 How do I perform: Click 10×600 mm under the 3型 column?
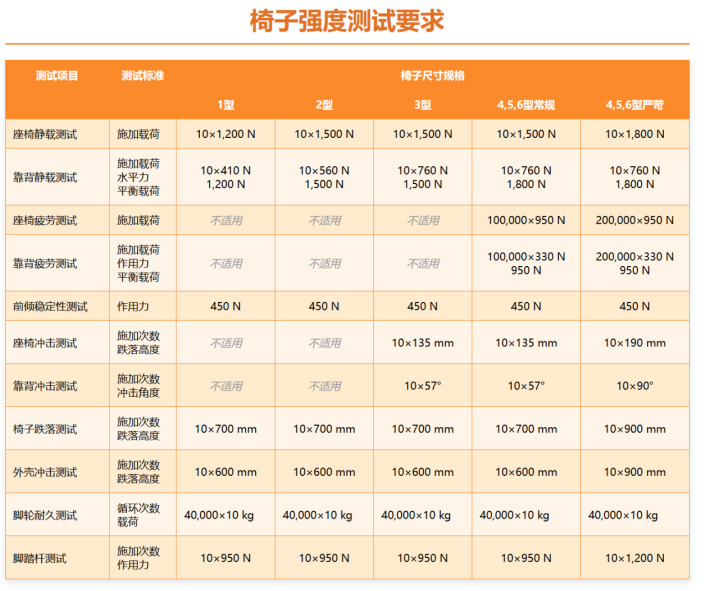[x=423, y=472]
